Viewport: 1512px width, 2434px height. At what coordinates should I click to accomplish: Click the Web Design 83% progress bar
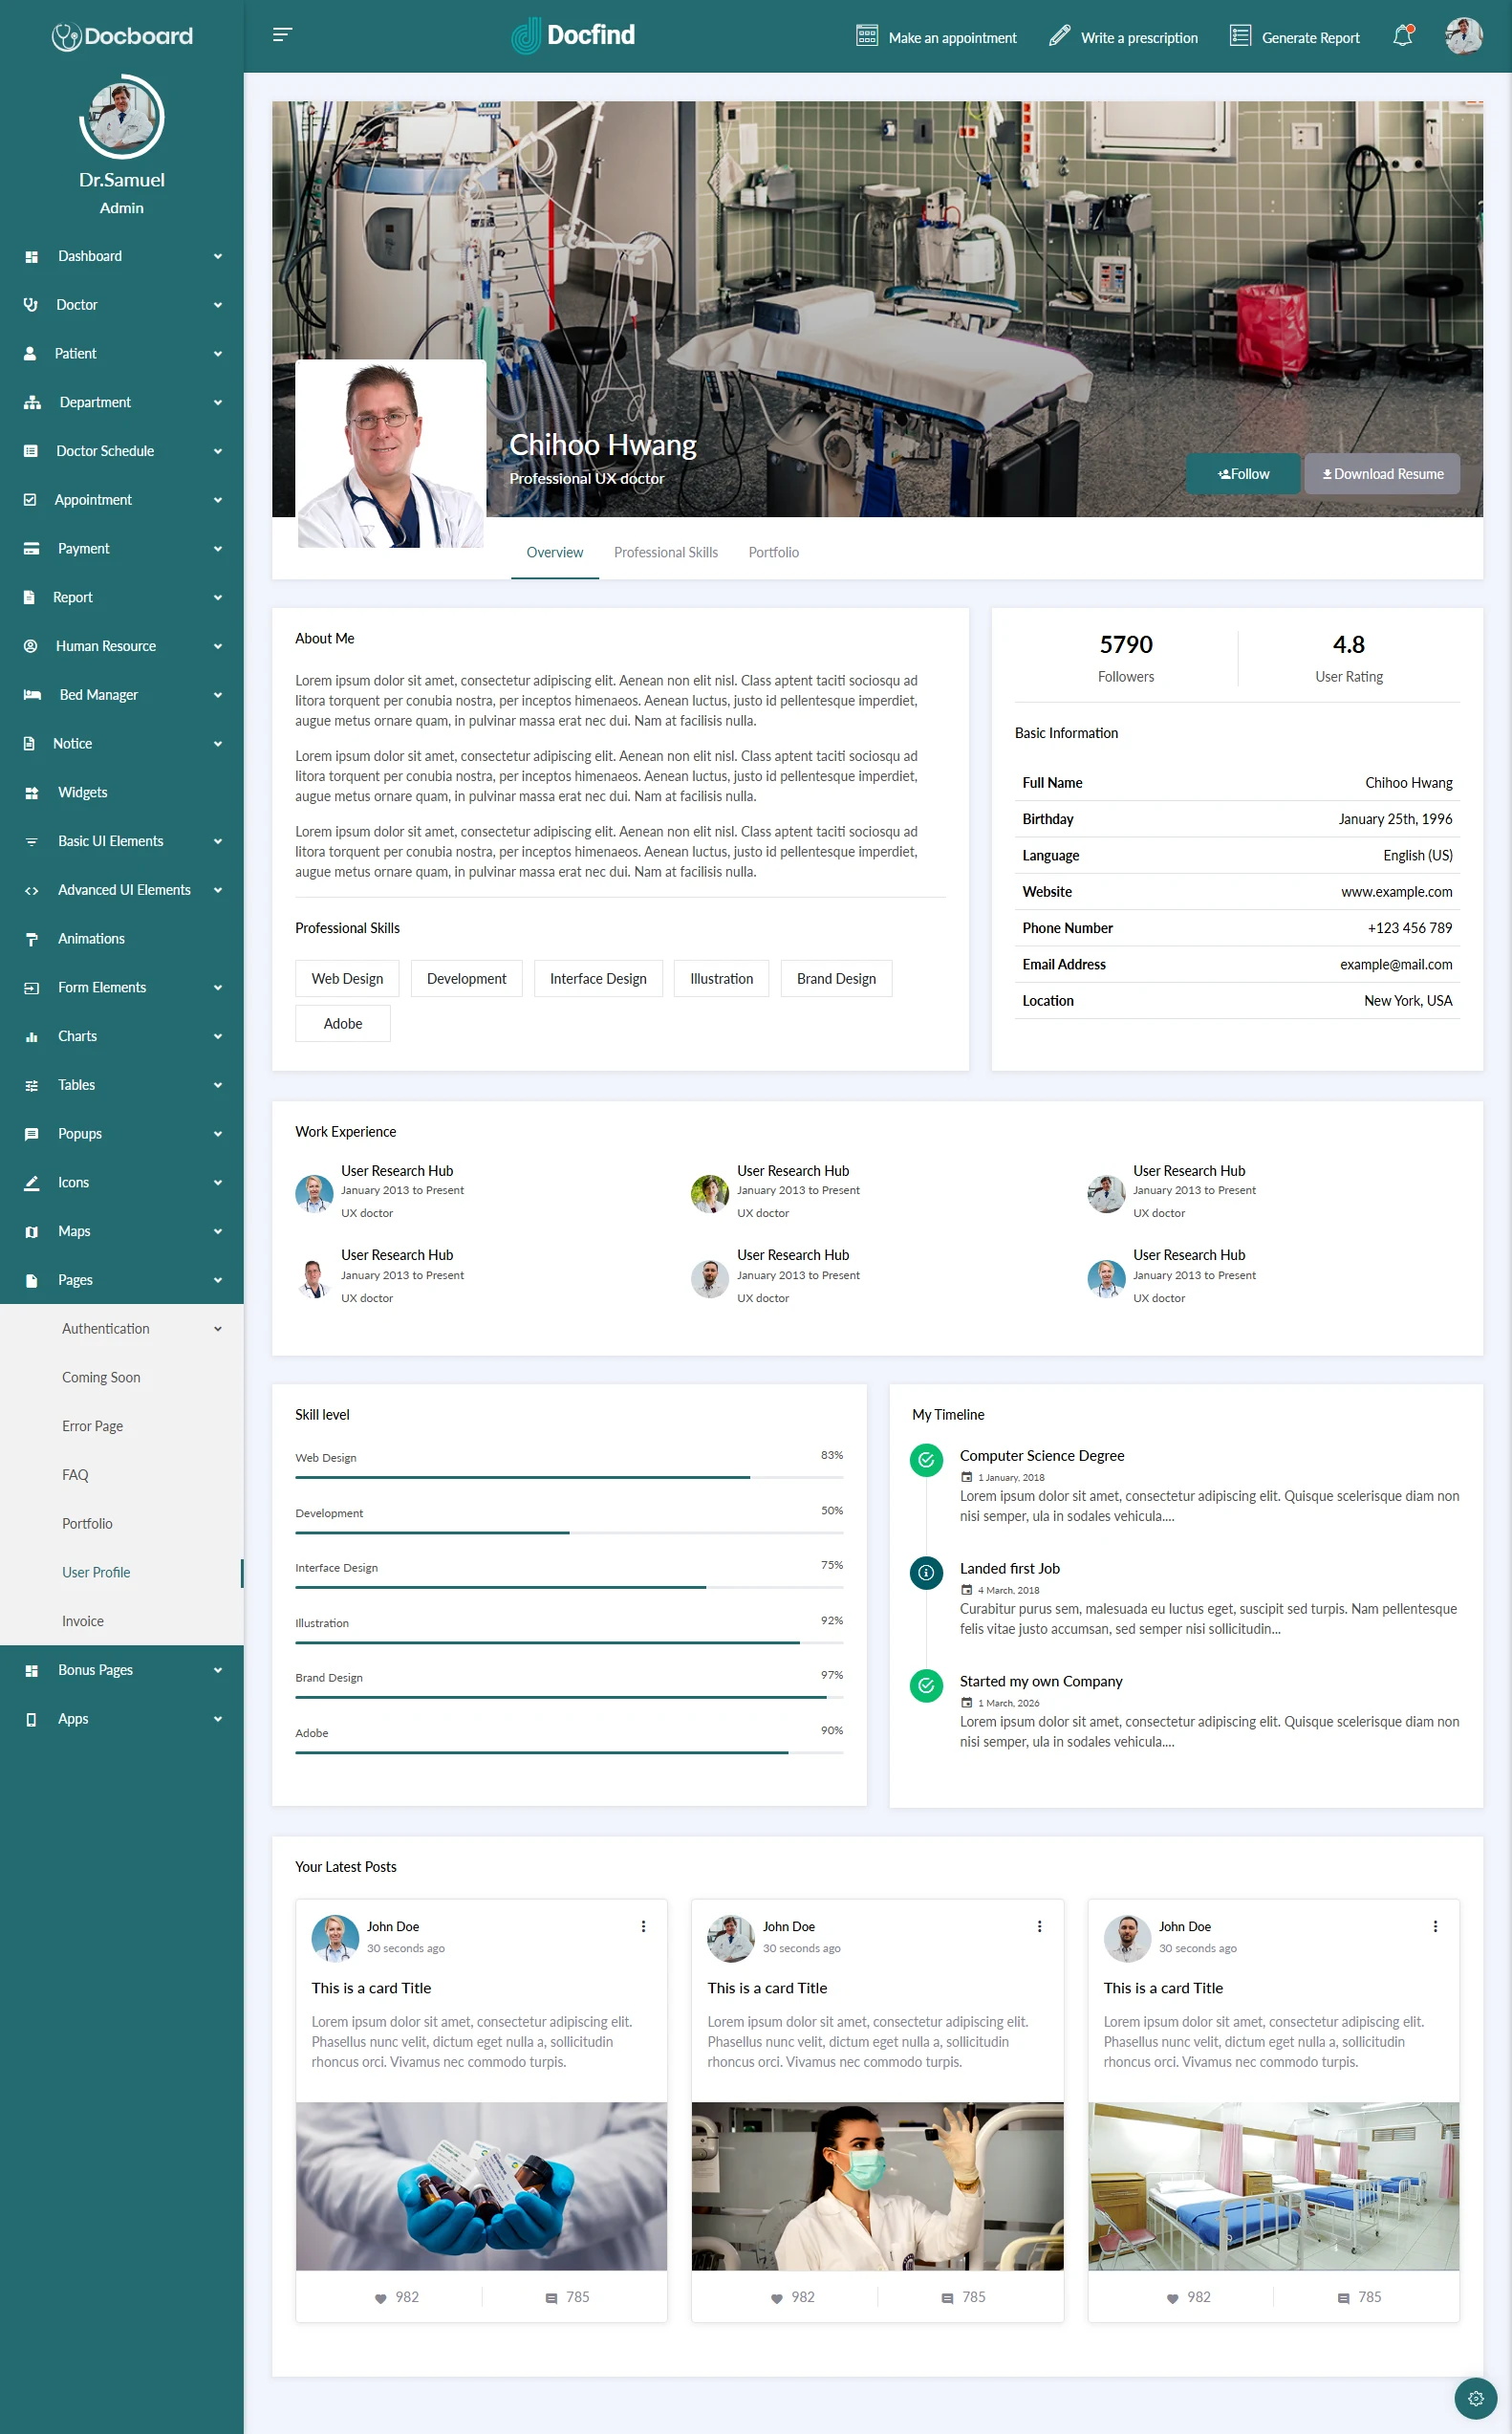point(569,1477)
